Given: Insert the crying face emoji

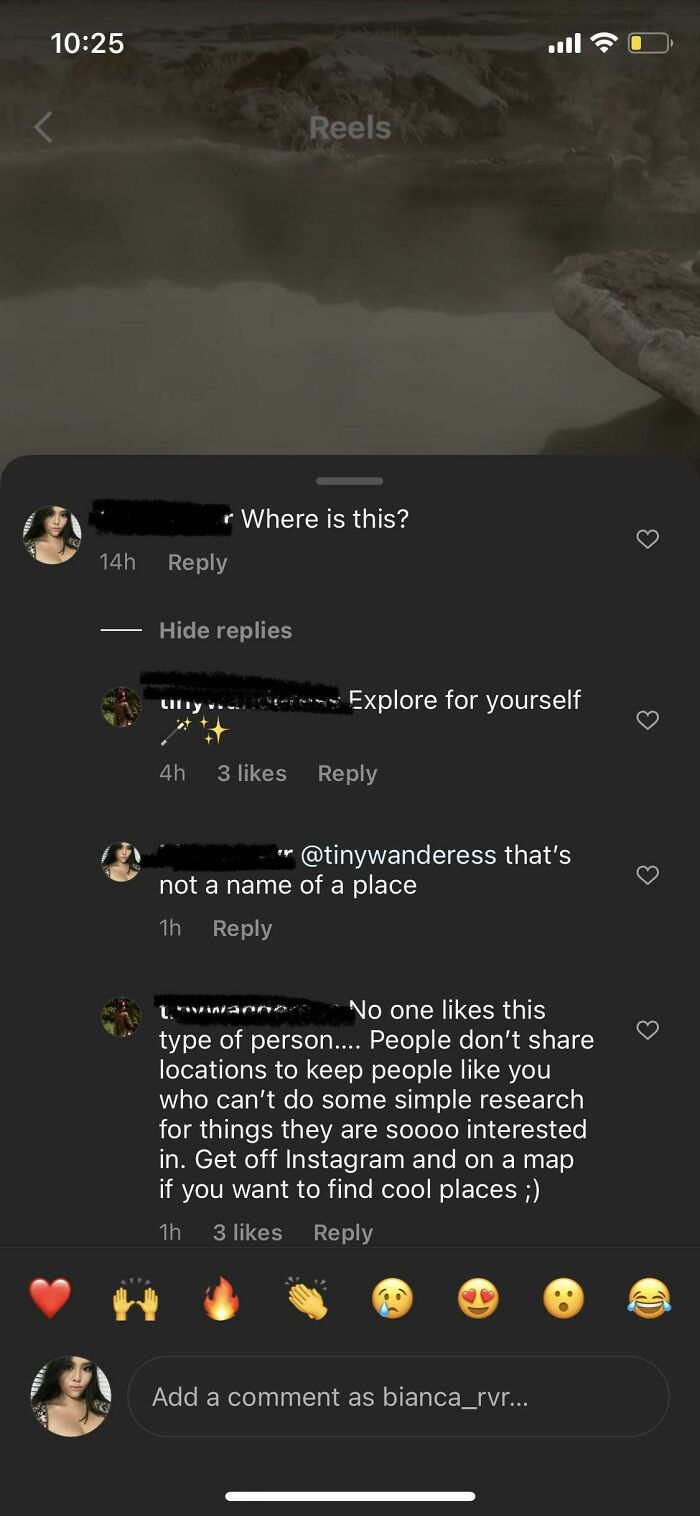Looking at the screenshot, I should [392, 1299].
